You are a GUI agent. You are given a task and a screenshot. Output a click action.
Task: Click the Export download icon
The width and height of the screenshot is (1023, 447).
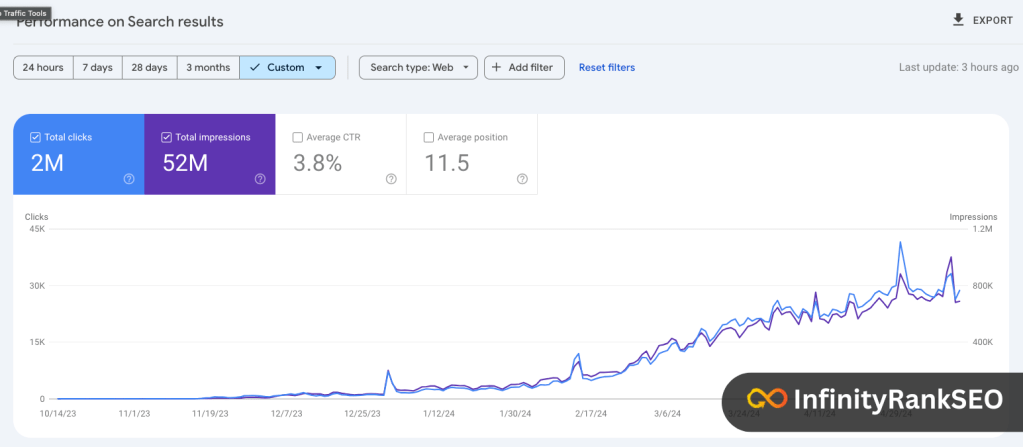coord(958,20)
